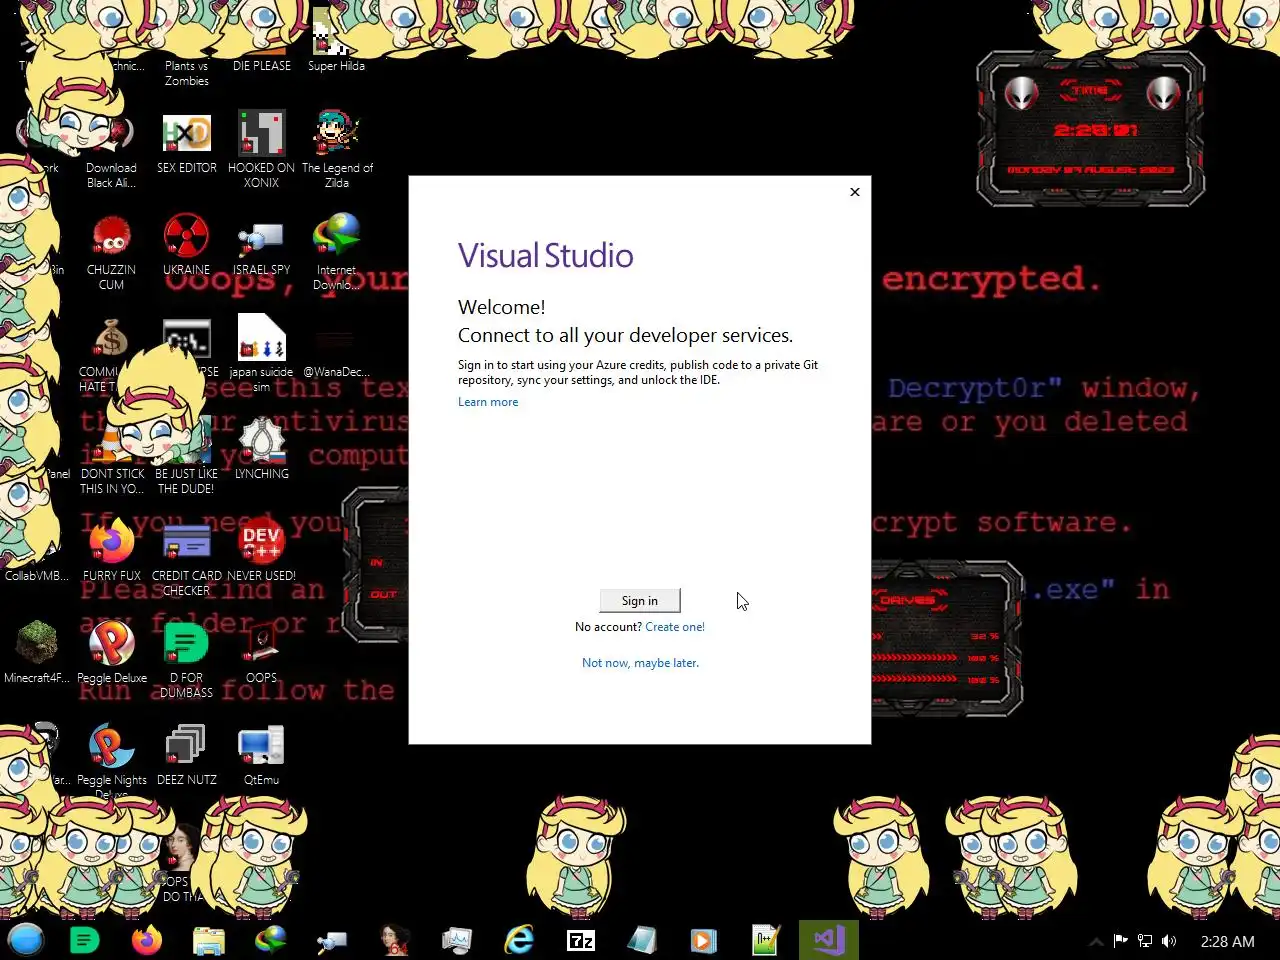
Task: Select the CollabVMB... shortcut label
Action: pos(37,576)
